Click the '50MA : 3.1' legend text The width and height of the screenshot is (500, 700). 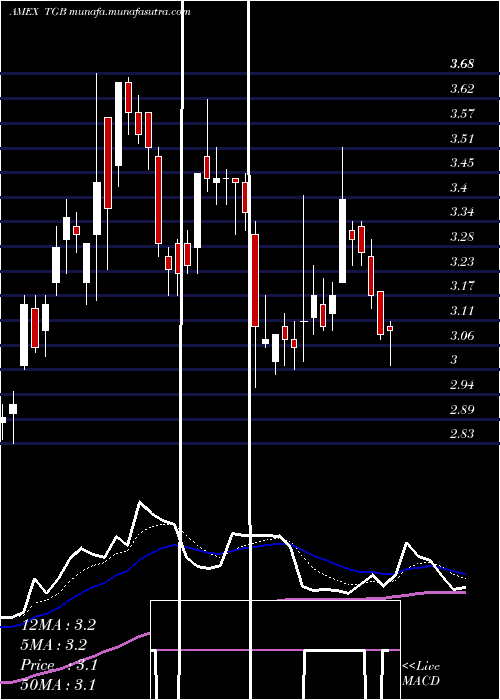coord(58,685)
